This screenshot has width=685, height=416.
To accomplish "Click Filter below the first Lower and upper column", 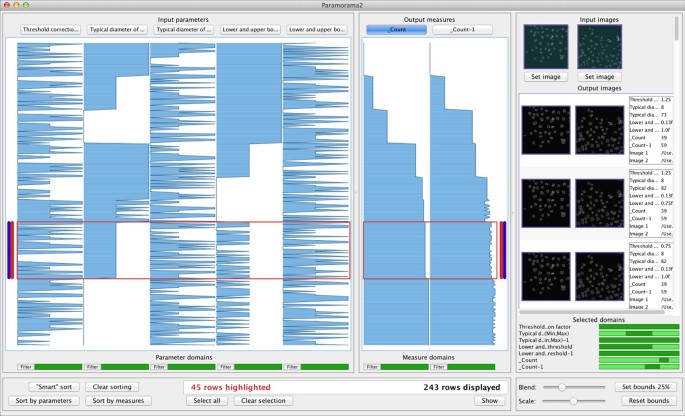I will (226, 367).
